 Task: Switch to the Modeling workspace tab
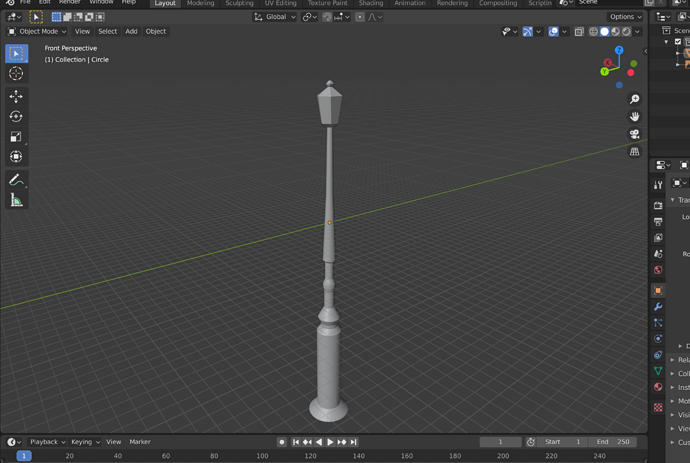tap(200, 4)
